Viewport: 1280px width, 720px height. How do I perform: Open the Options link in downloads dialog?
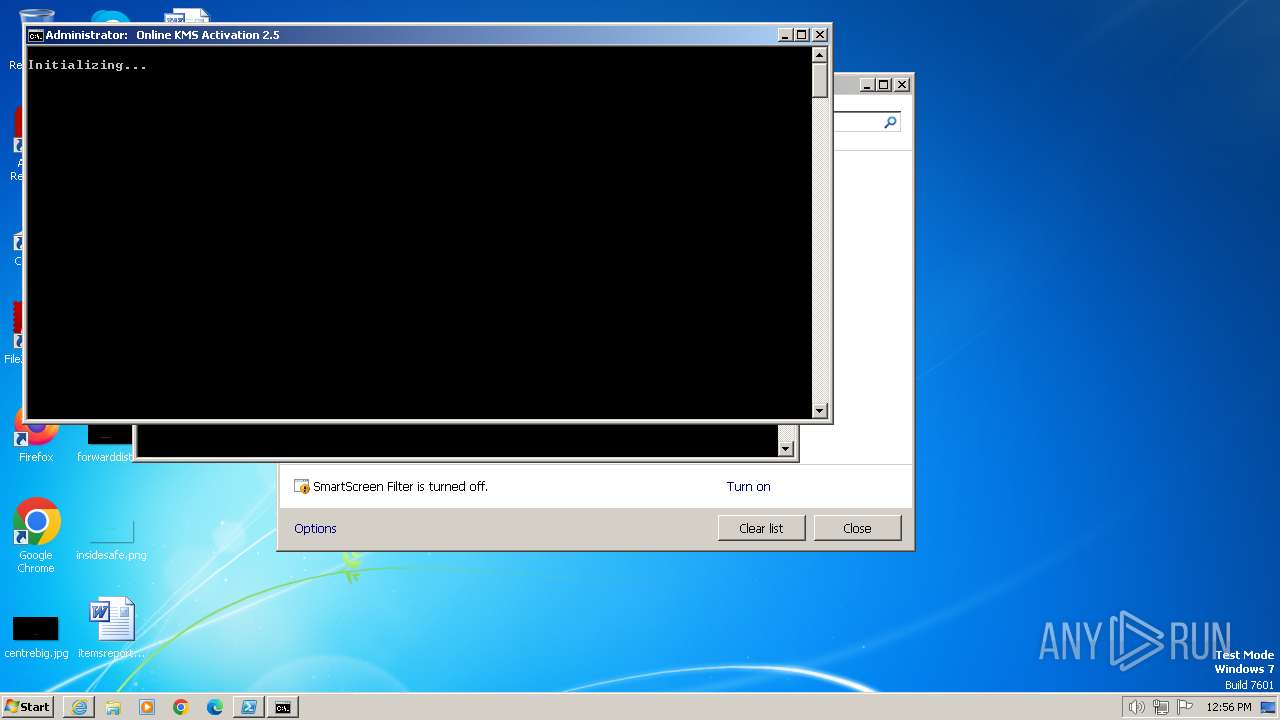click(x=315, y=529)
